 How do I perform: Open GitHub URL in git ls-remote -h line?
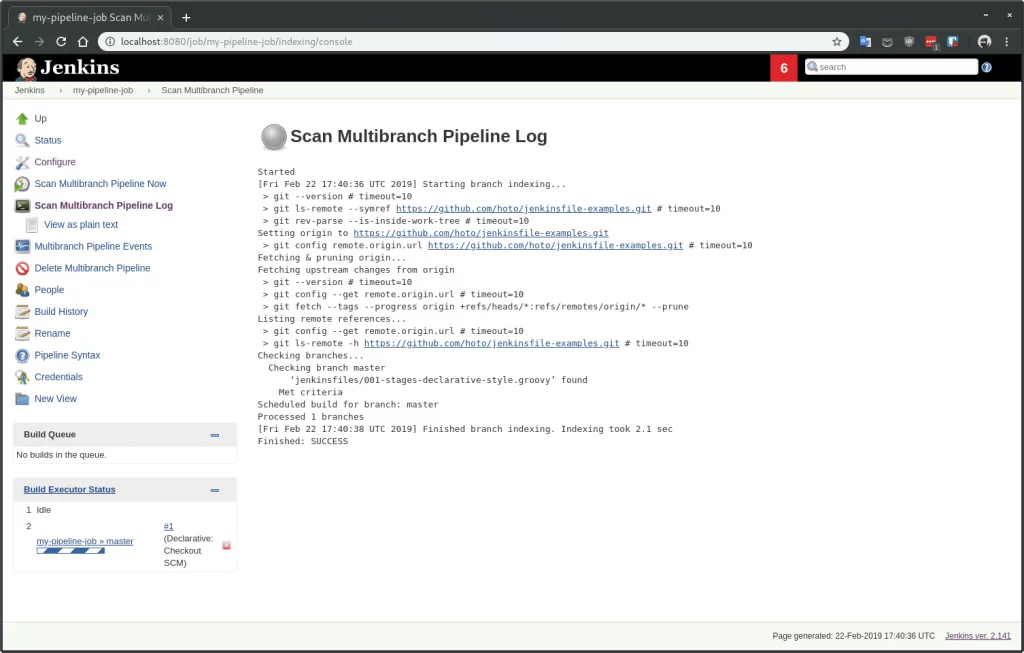click(x=491, y=343)
